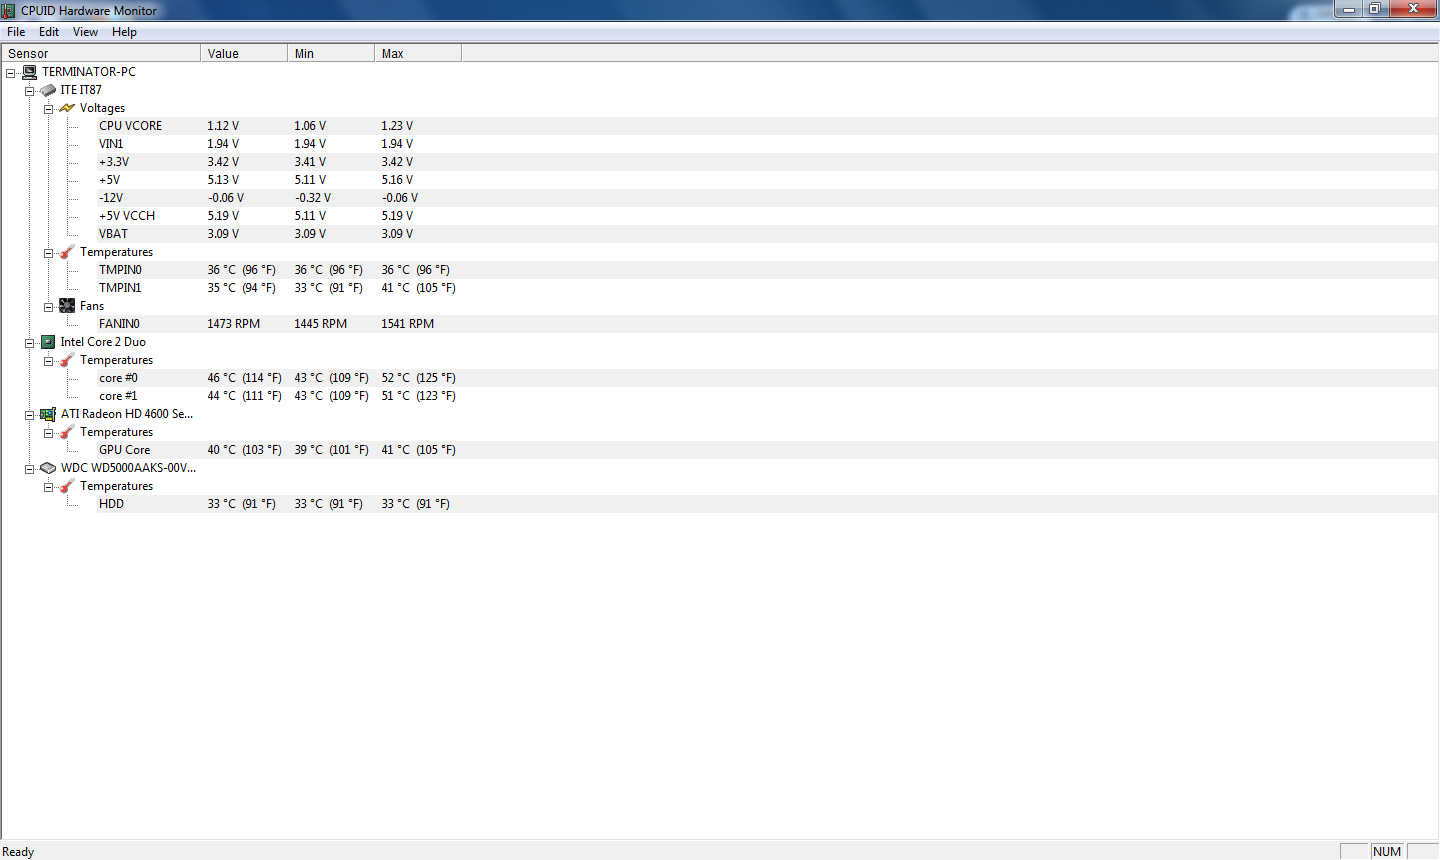Click the chip icon next to ITE IT87
This screenshot has height=860, width=1440.
[48, 90]
